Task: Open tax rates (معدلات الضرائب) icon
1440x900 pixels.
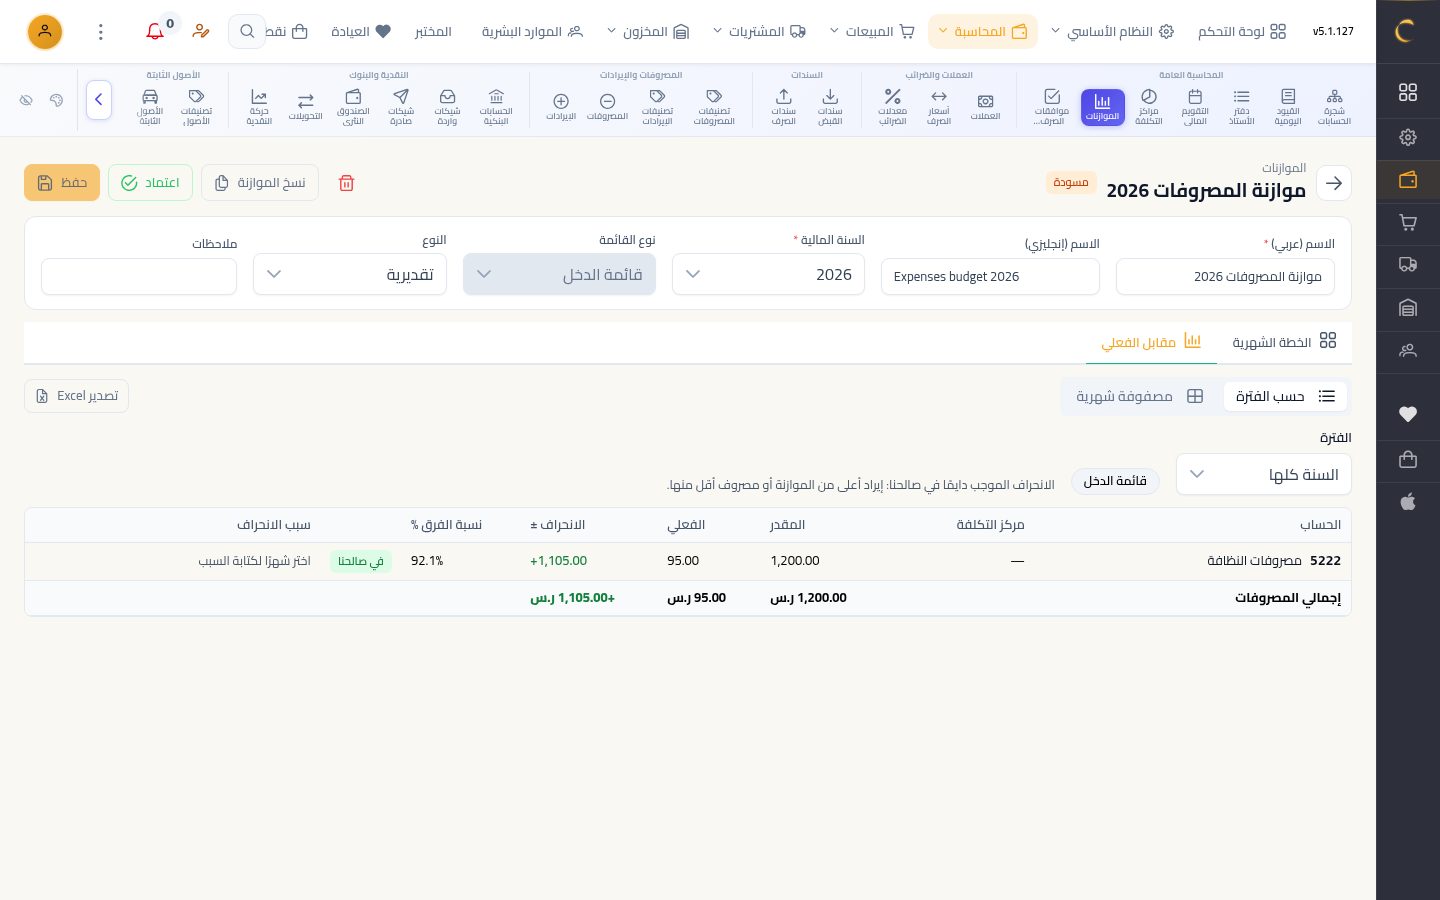Action: 892,107
